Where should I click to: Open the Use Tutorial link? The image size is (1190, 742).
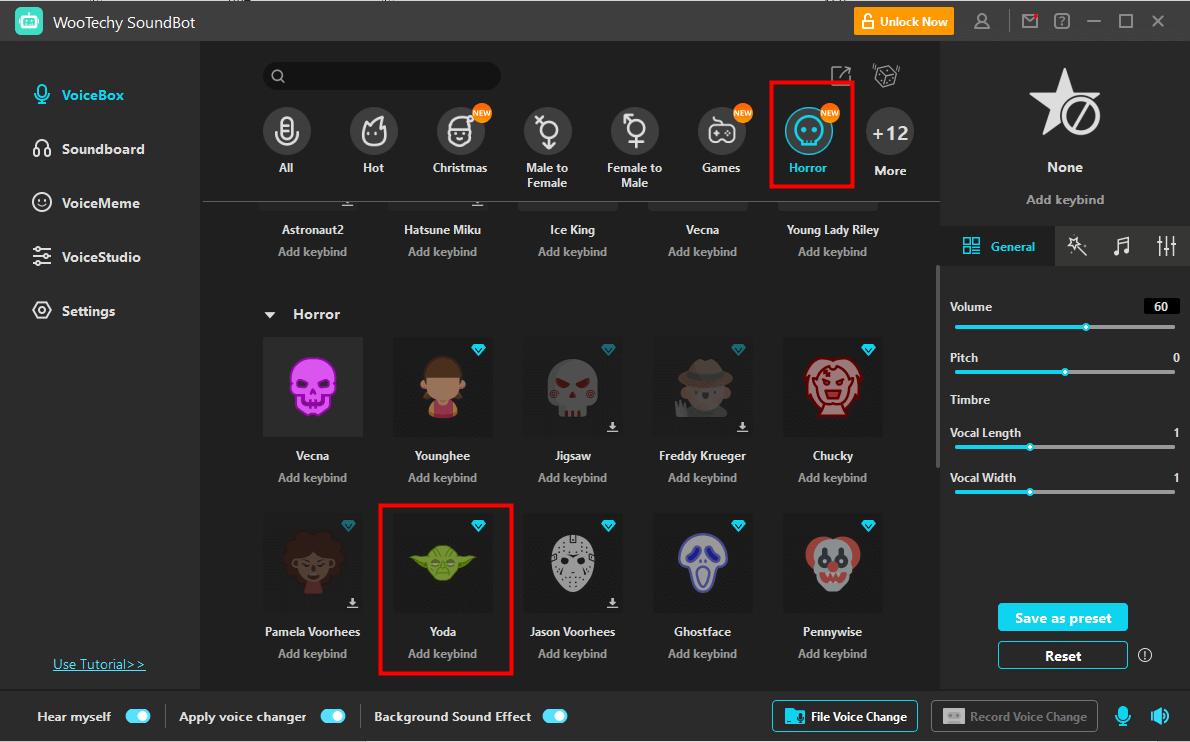(x=99, y=664)
